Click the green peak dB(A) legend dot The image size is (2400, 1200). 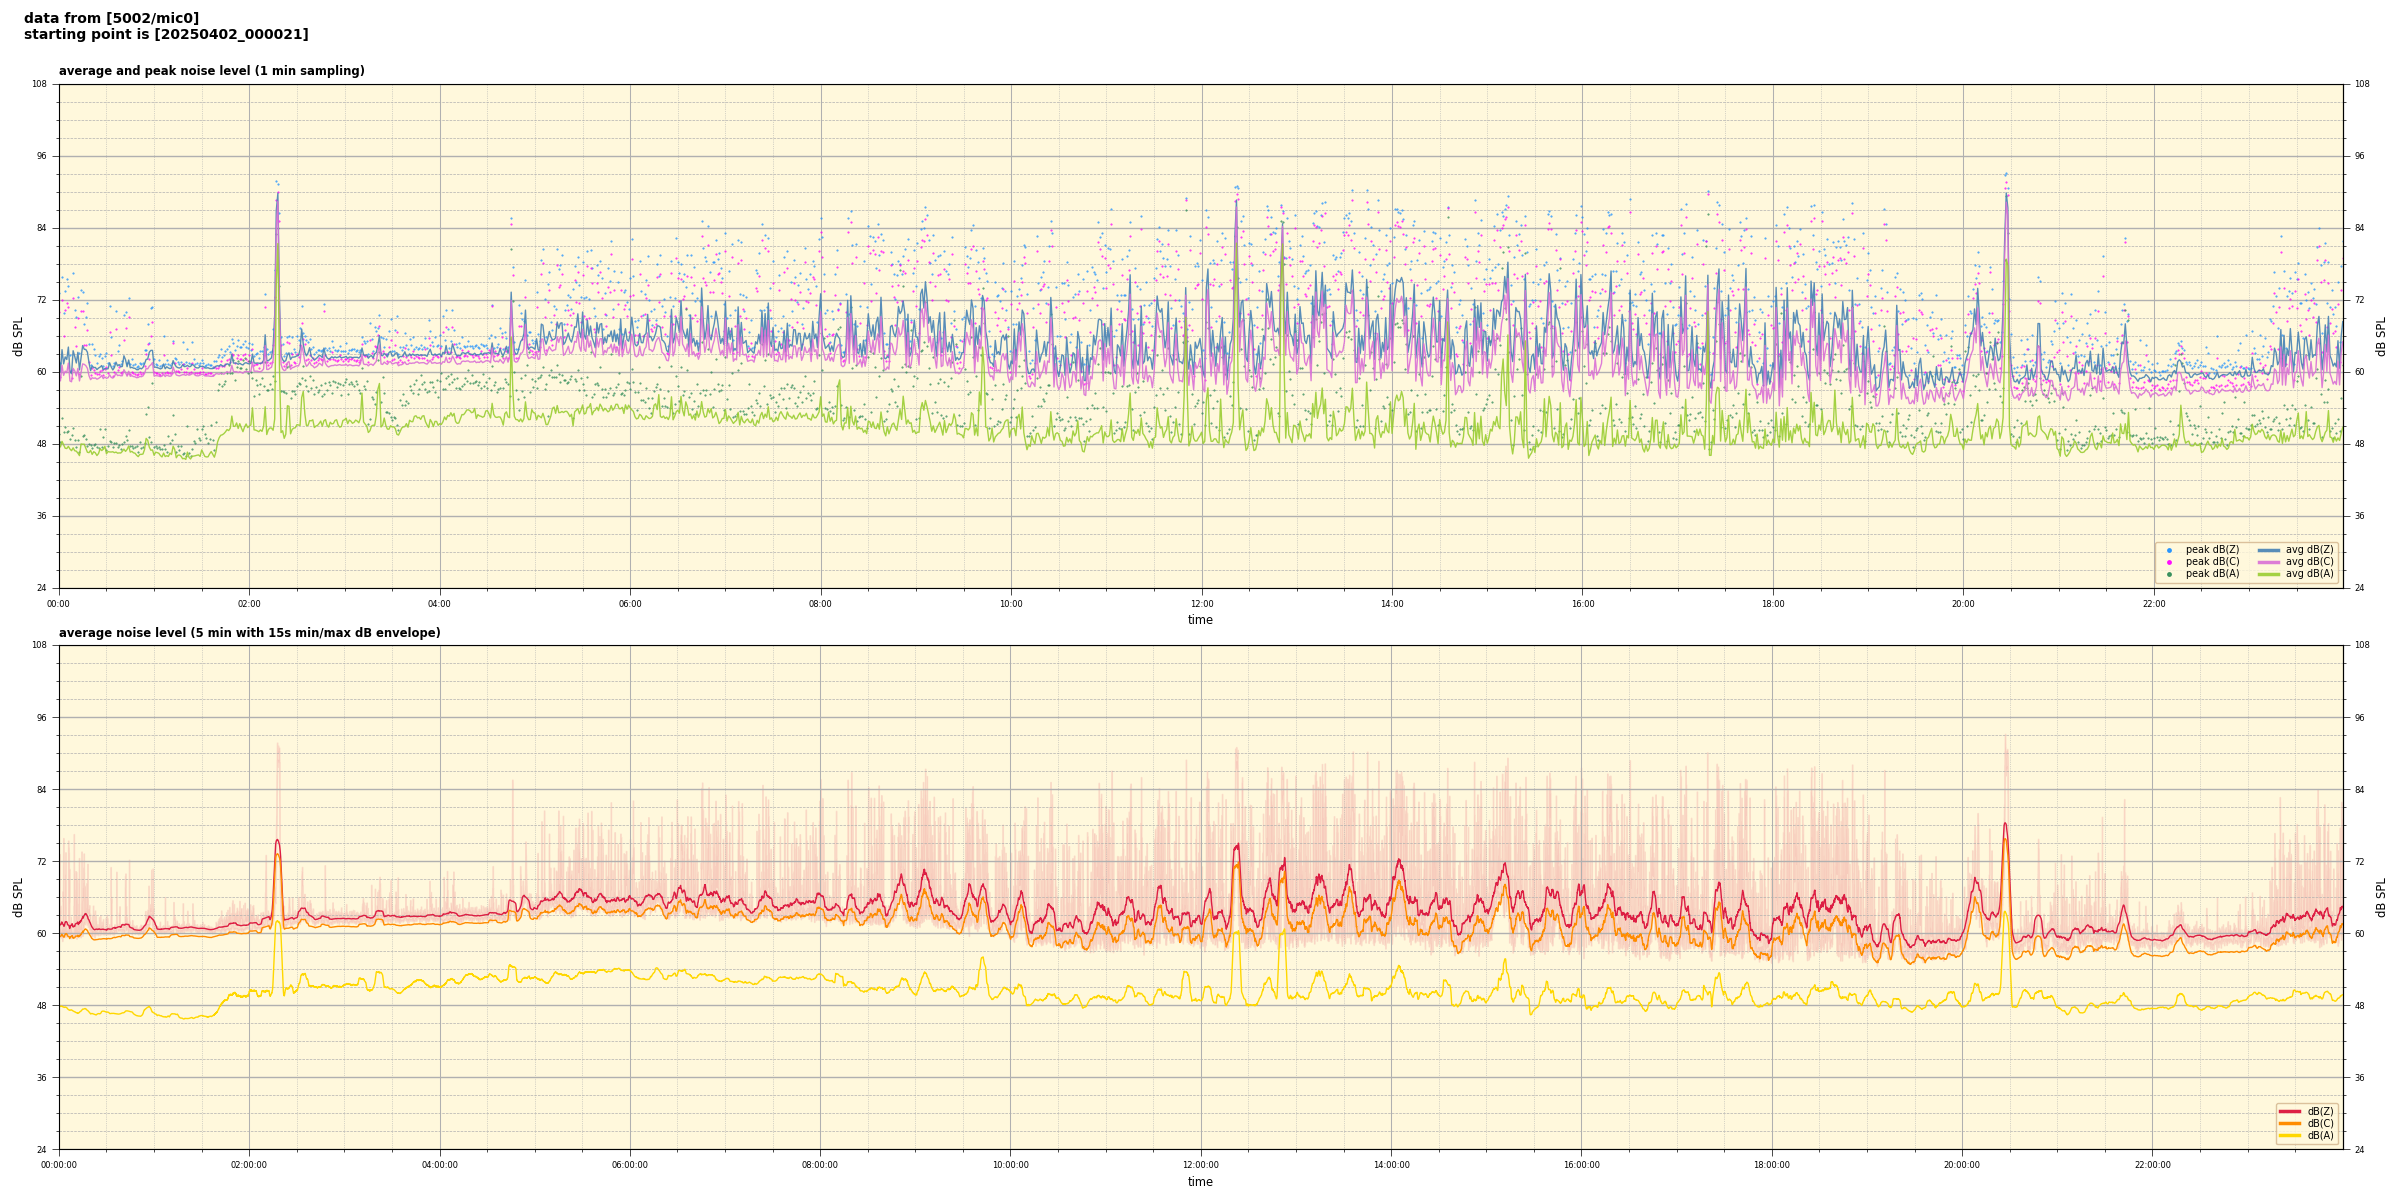click(x=2169, y=574)
